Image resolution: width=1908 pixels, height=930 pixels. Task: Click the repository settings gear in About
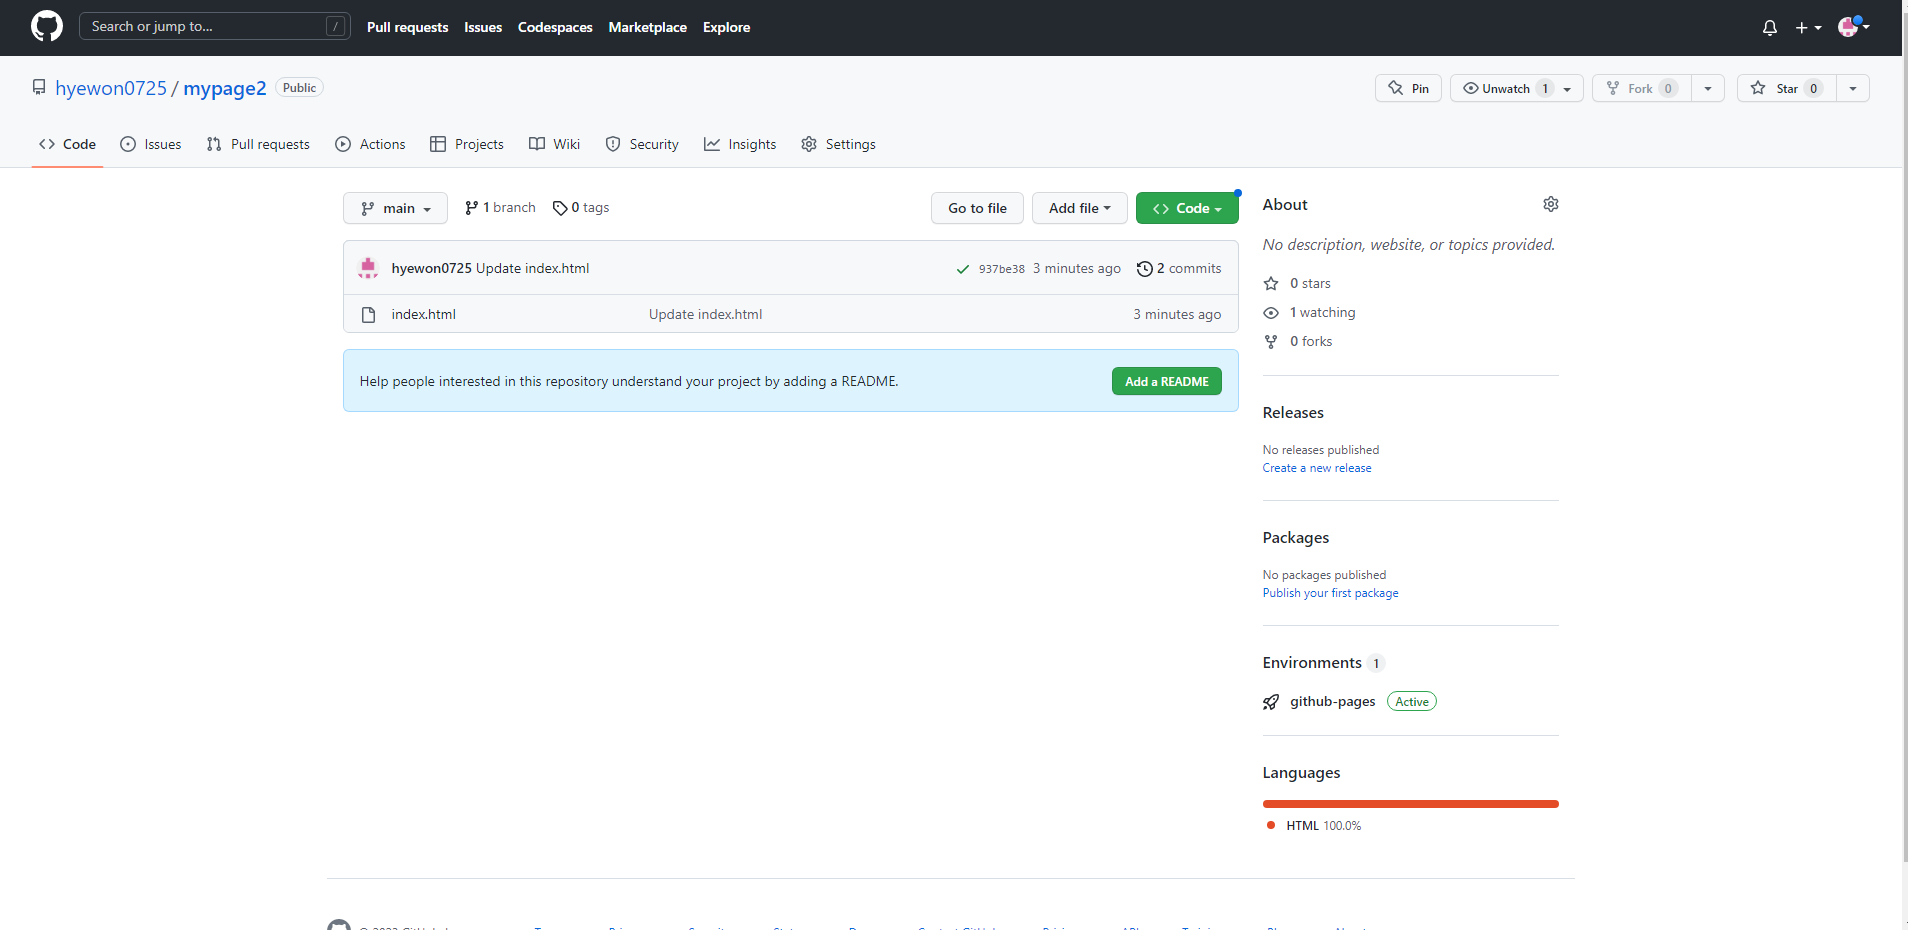point(1551,204)
